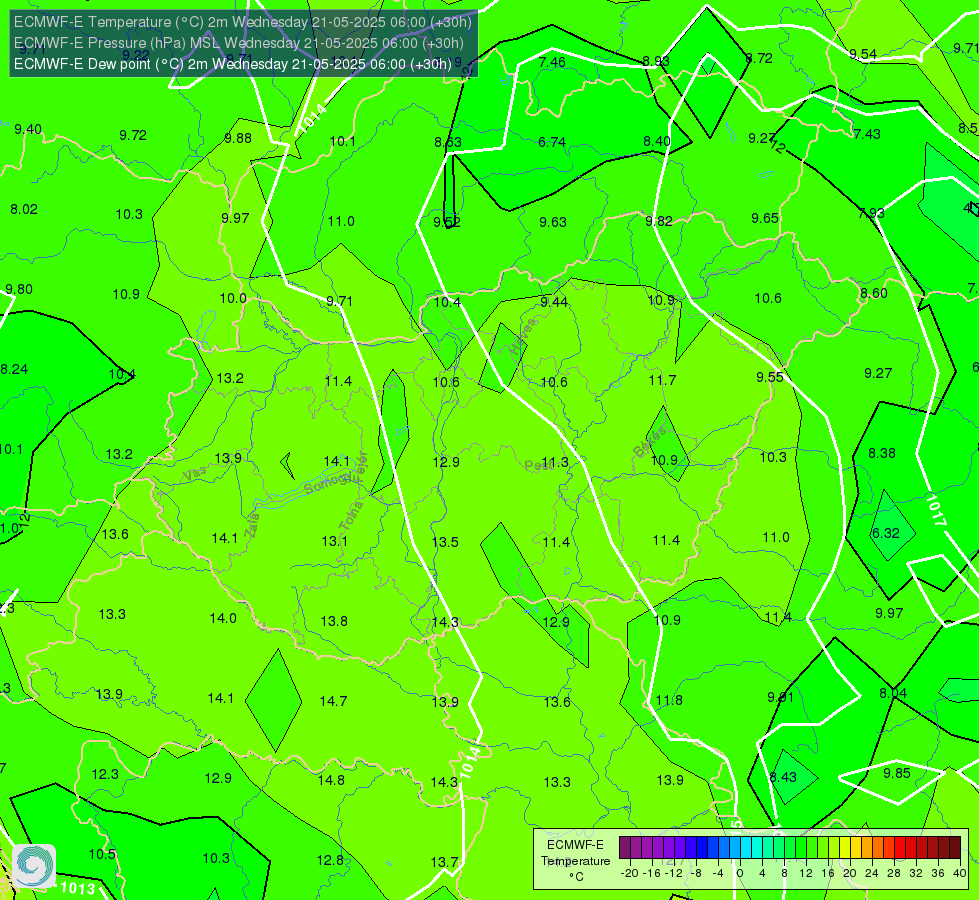Click the legend title 'ECMWF-E Temperature °C'

point(575,861)
